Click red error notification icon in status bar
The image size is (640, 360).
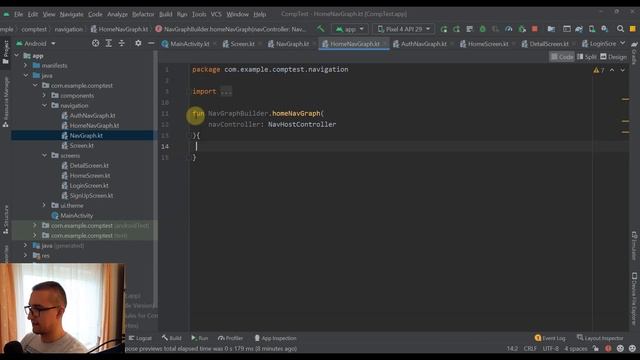pos(608,349)
